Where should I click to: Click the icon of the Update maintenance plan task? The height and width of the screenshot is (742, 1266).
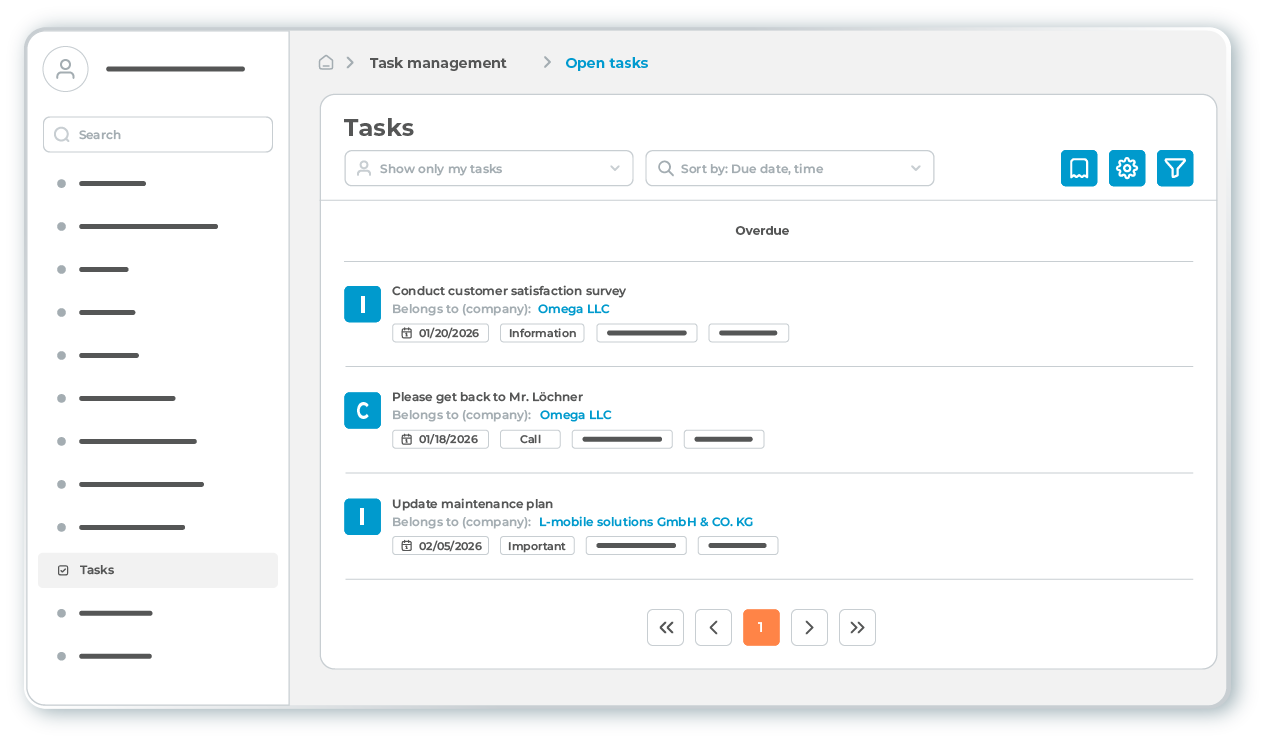coord(362,517)
